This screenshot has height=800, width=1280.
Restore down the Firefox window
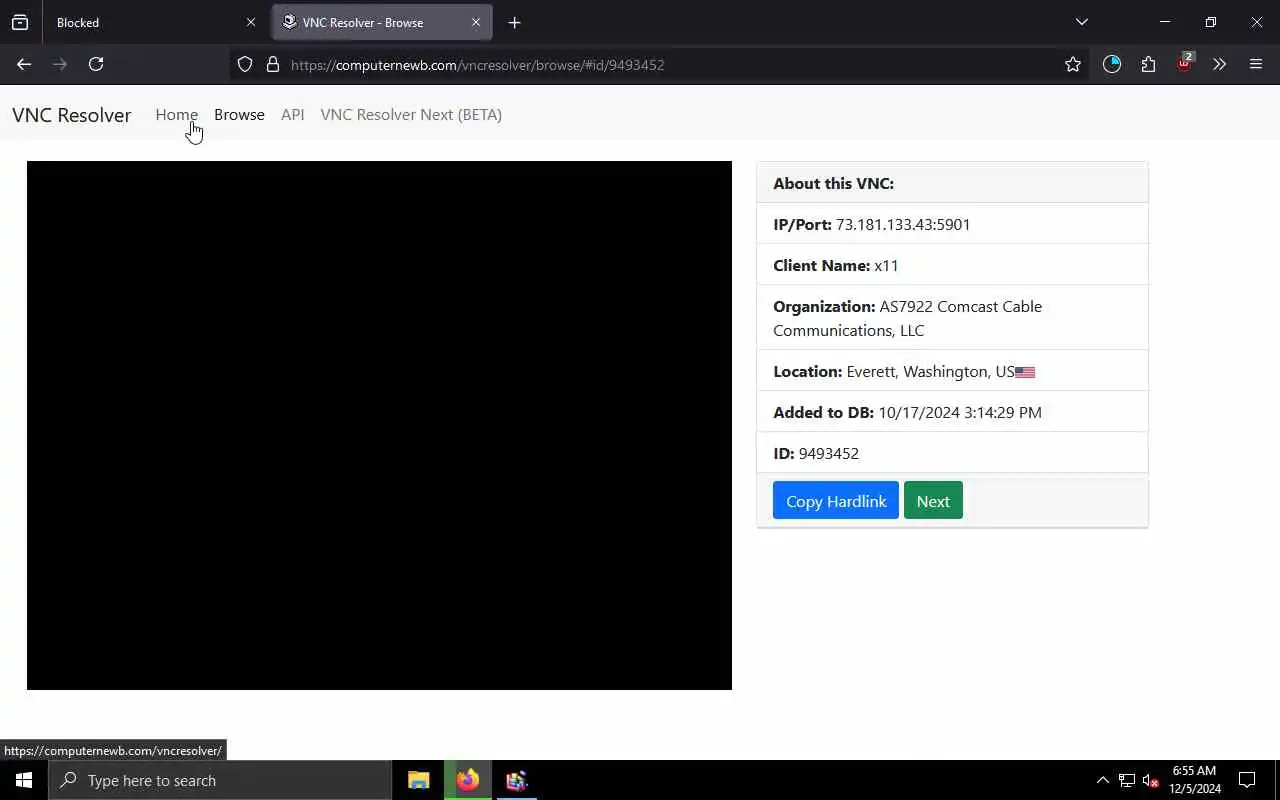click(1210, 22)
